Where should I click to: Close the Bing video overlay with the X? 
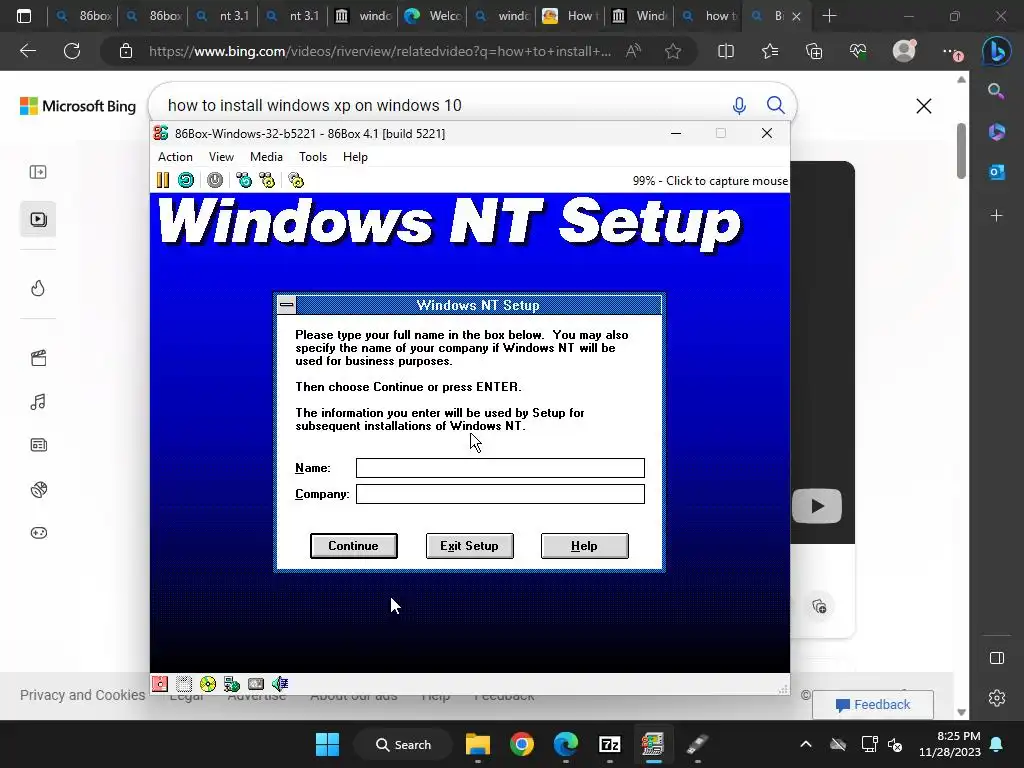[923, 106]
